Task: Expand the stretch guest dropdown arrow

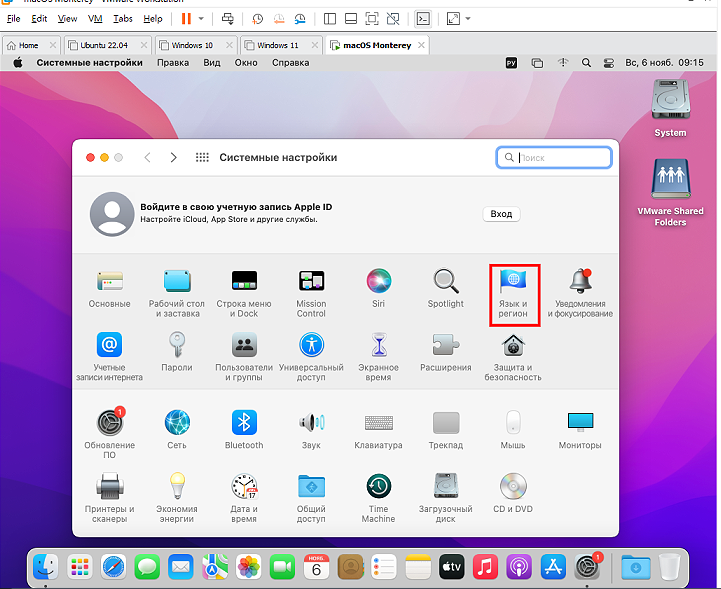Action: pos(468,18)
